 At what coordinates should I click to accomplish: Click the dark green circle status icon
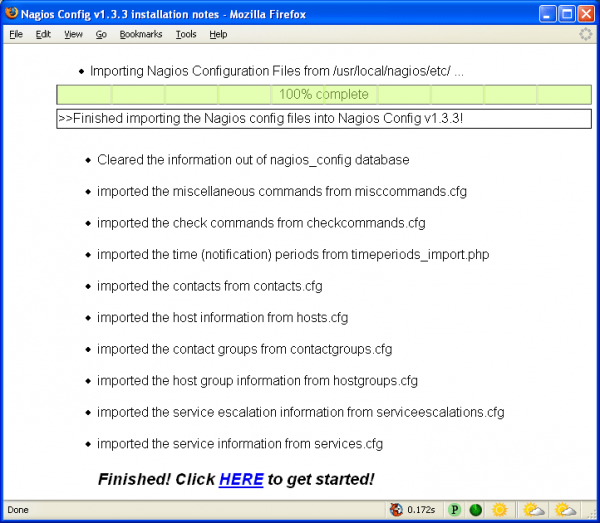coord(476,510)
